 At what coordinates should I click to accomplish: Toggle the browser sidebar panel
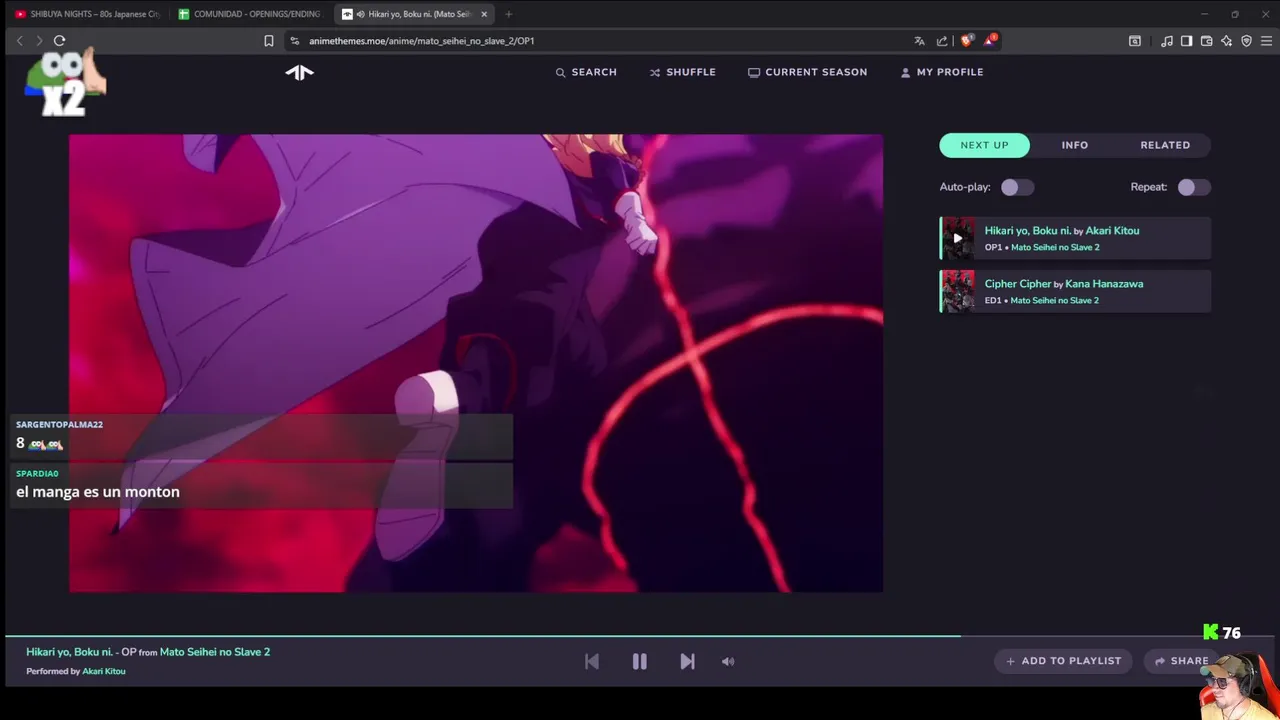1186,41
